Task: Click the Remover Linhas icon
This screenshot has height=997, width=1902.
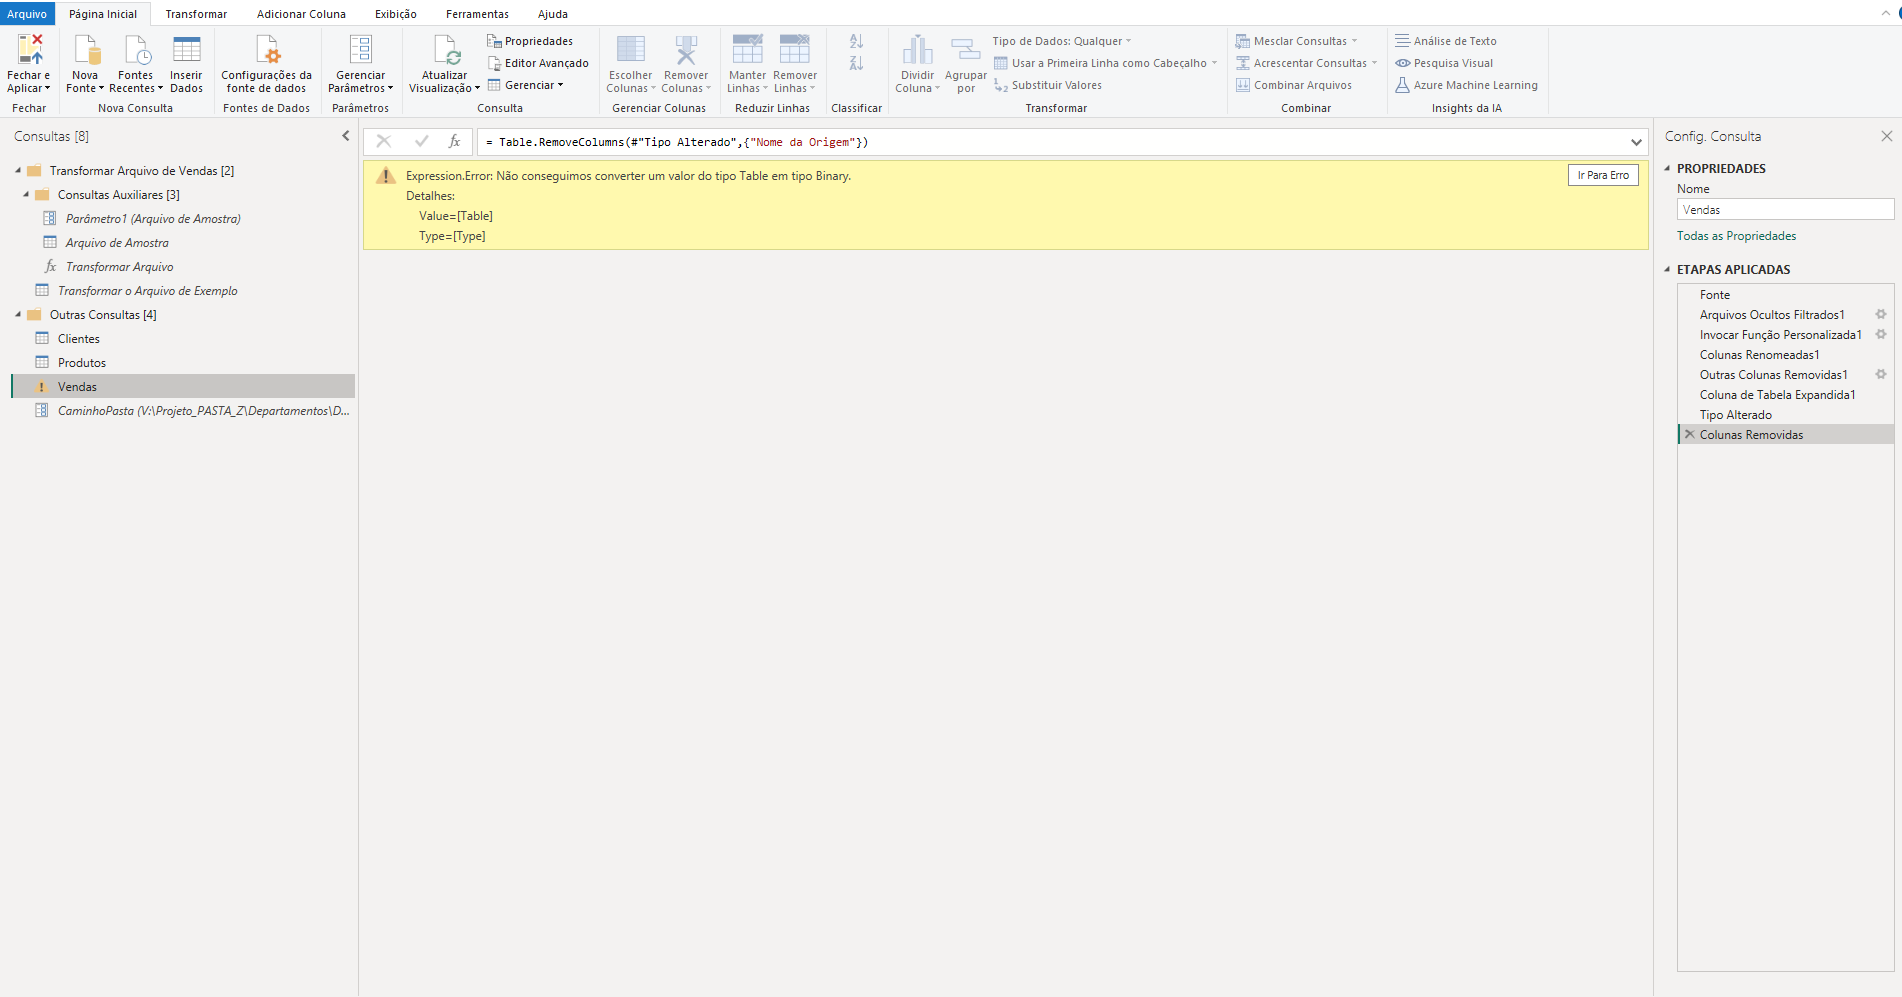Action: pos(795,49)
